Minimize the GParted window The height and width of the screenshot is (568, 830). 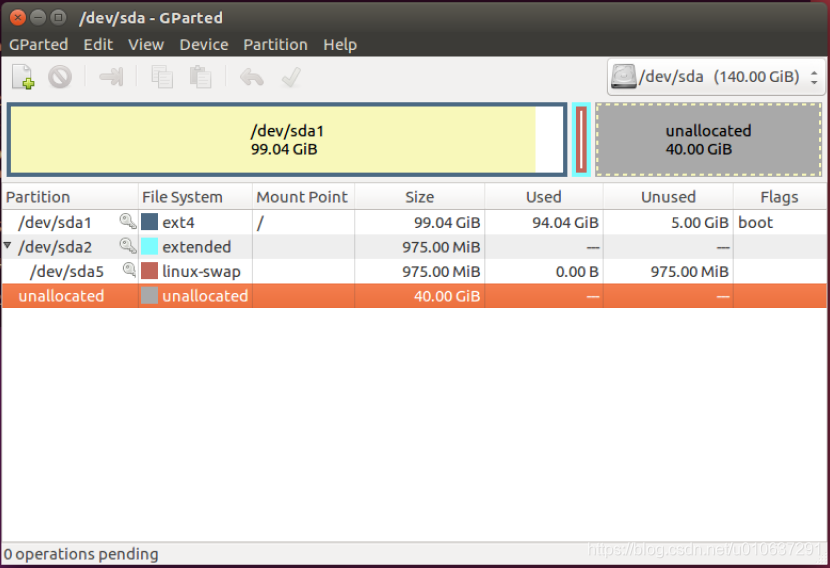tap(38, 17)
